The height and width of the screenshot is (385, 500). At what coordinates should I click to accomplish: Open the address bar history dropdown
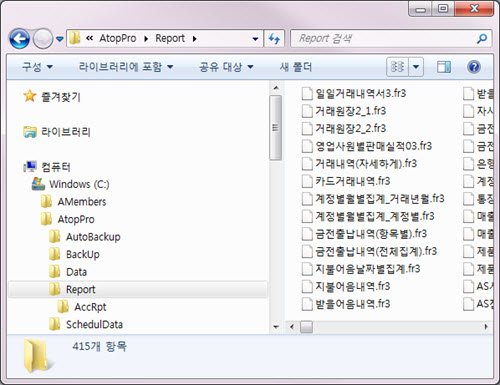(255, 39)
